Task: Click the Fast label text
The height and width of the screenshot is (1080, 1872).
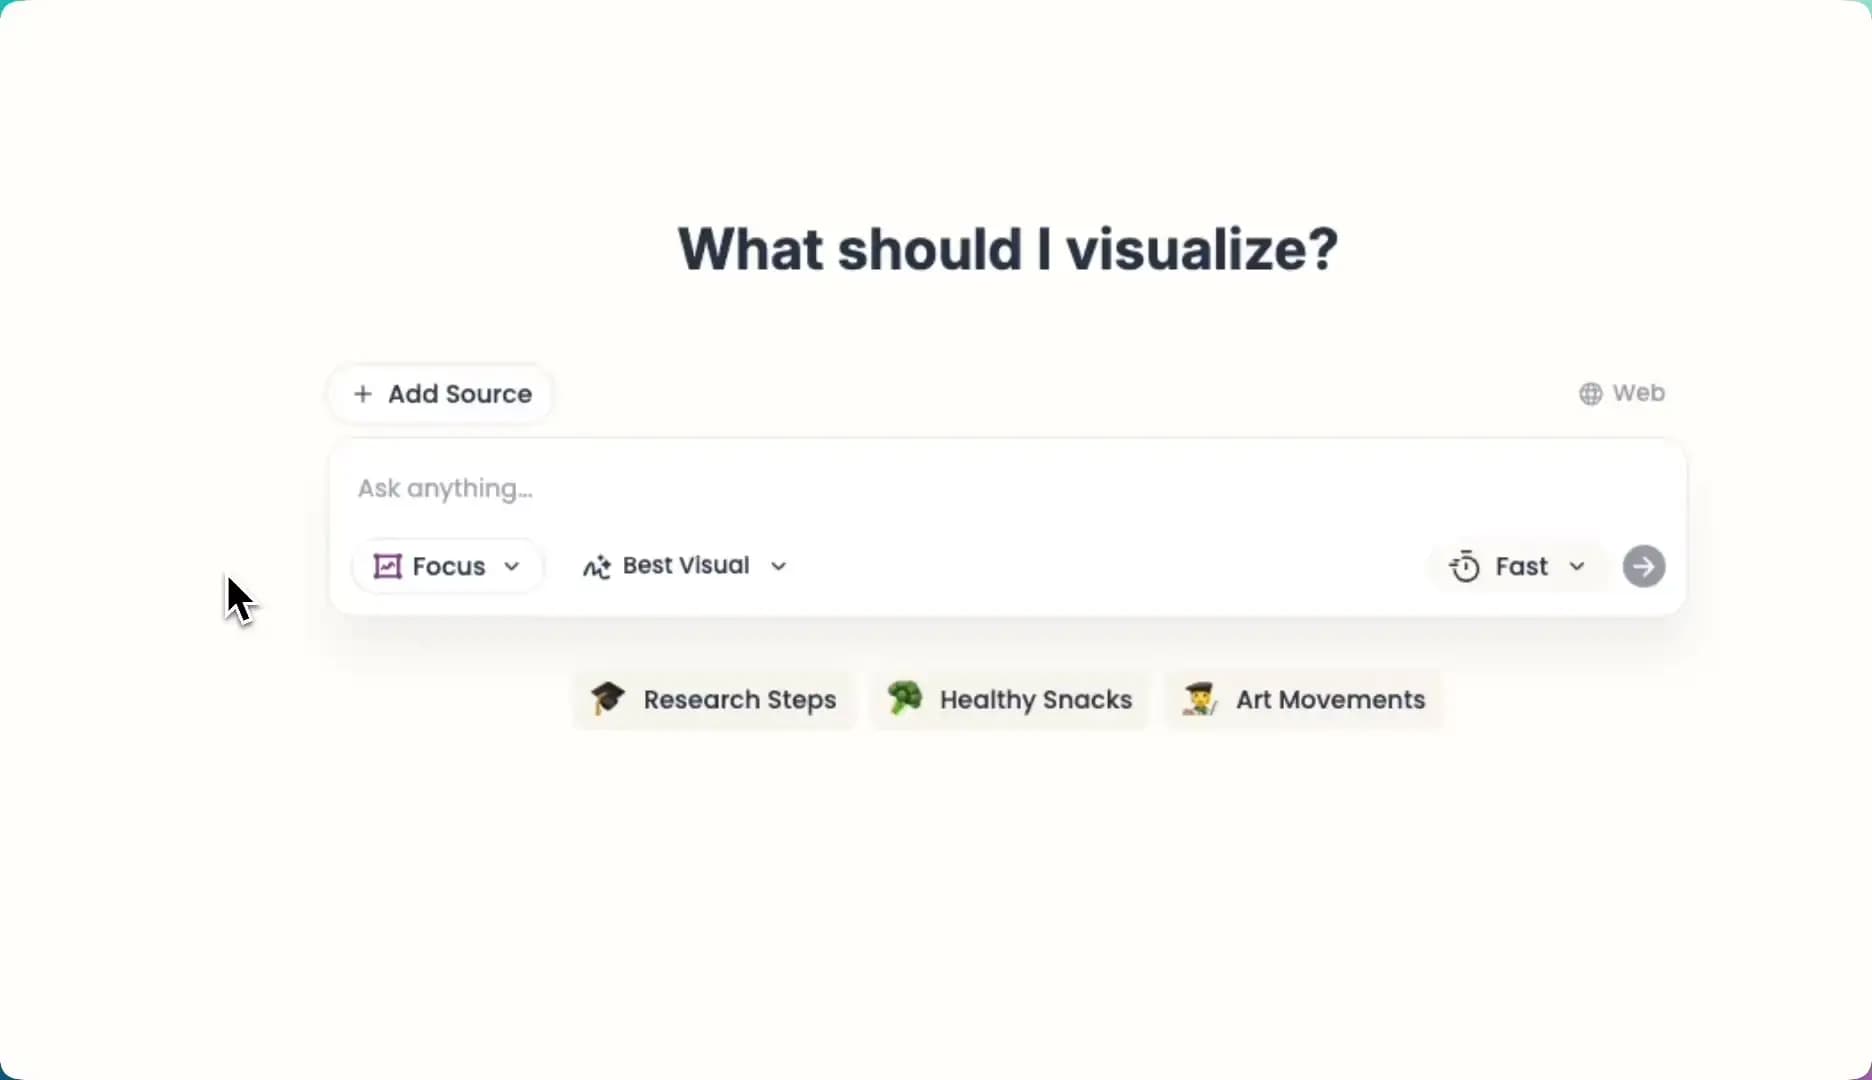Action: coord(1522,566)
